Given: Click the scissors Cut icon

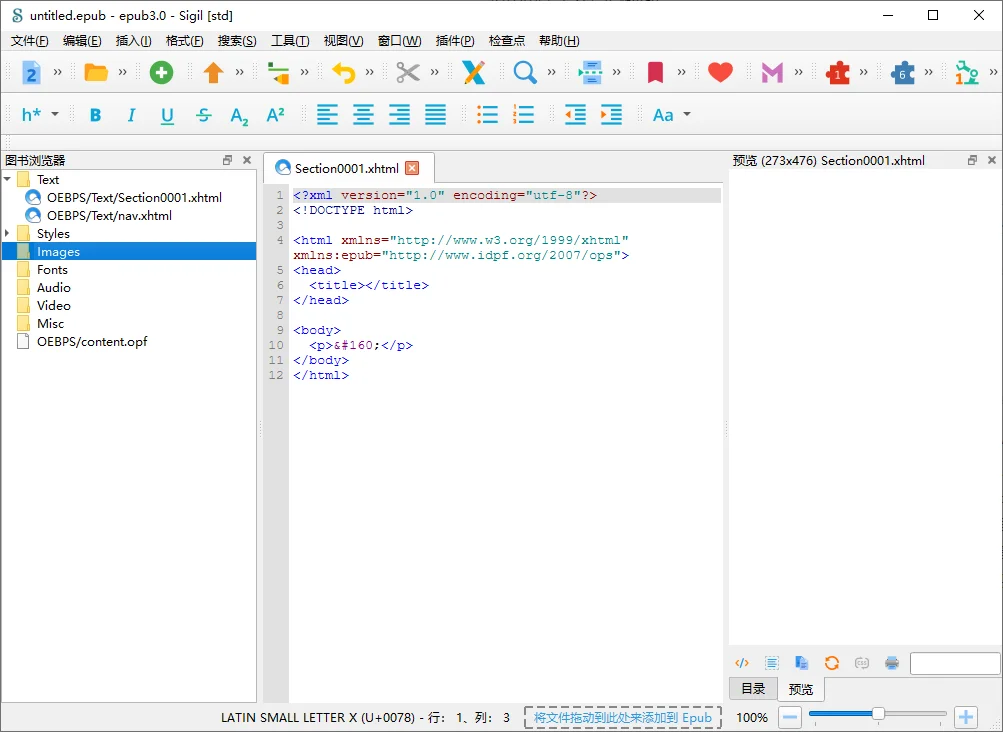Looking at the screenshot, I should (x=407, y=72).
